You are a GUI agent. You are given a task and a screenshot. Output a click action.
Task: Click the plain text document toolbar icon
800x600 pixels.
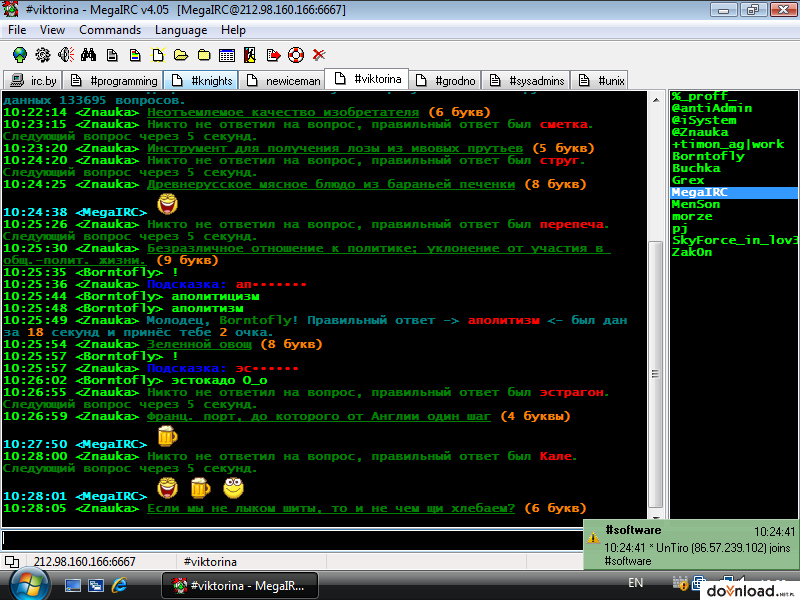tap(112, 55)
